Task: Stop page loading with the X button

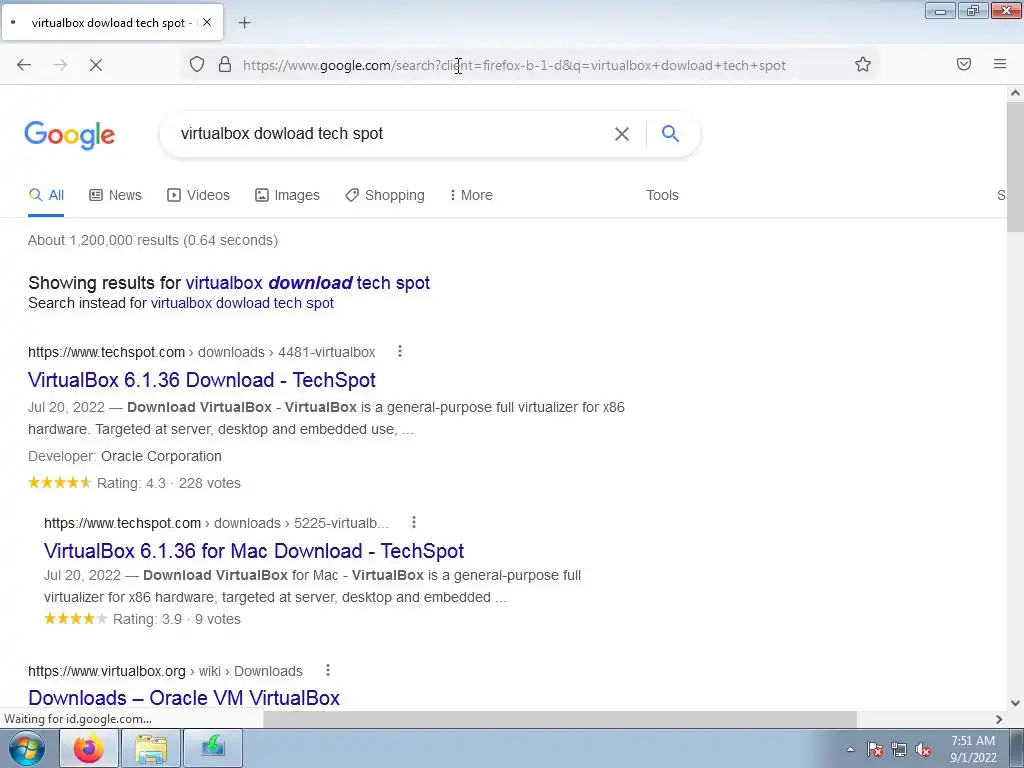Action: coord(96,65)
